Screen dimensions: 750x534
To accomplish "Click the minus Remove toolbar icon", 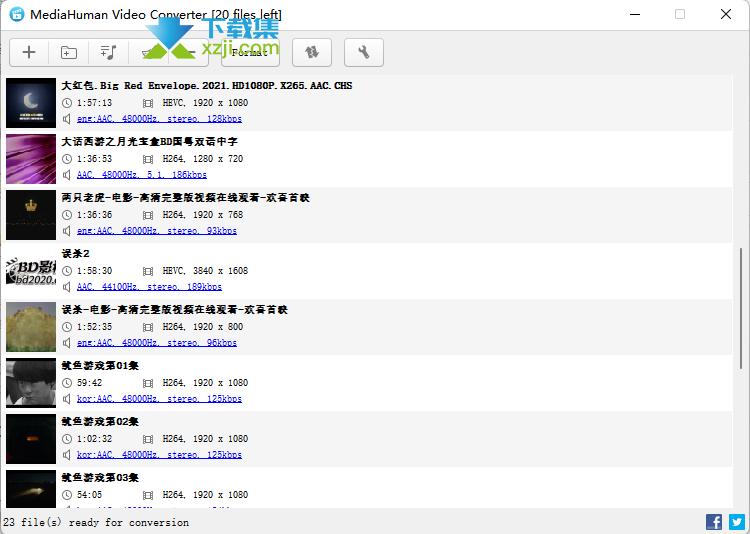I will [188, 52].
